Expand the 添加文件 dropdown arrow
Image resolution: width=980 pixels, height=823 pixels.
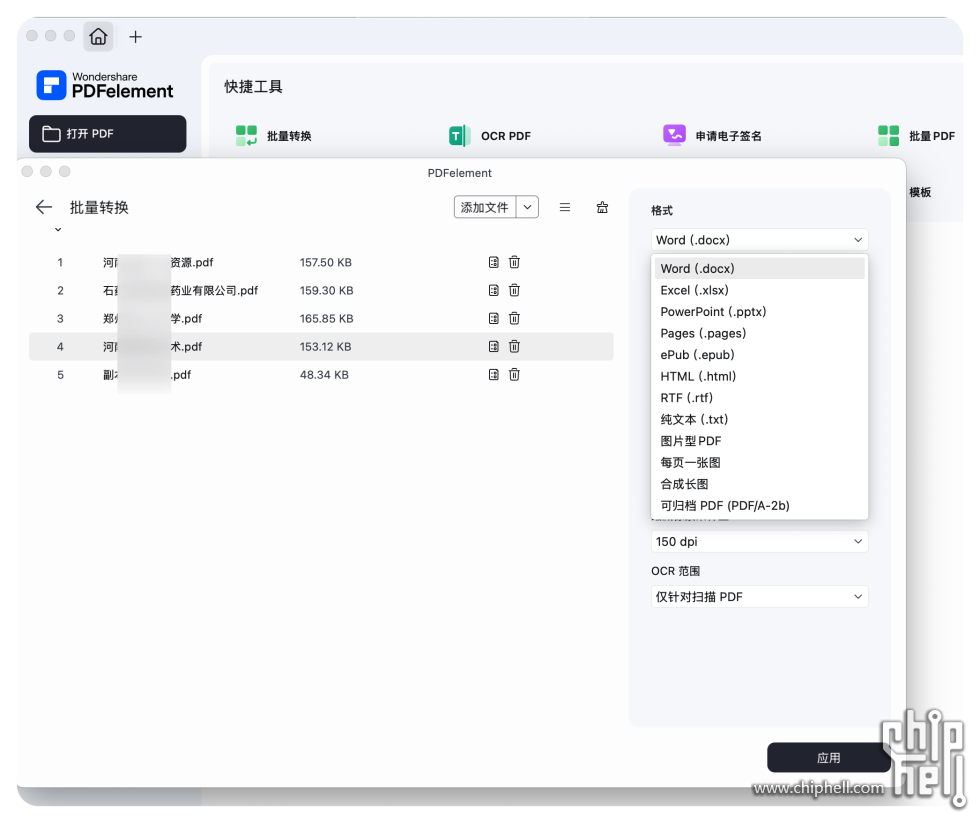point(528,207)
